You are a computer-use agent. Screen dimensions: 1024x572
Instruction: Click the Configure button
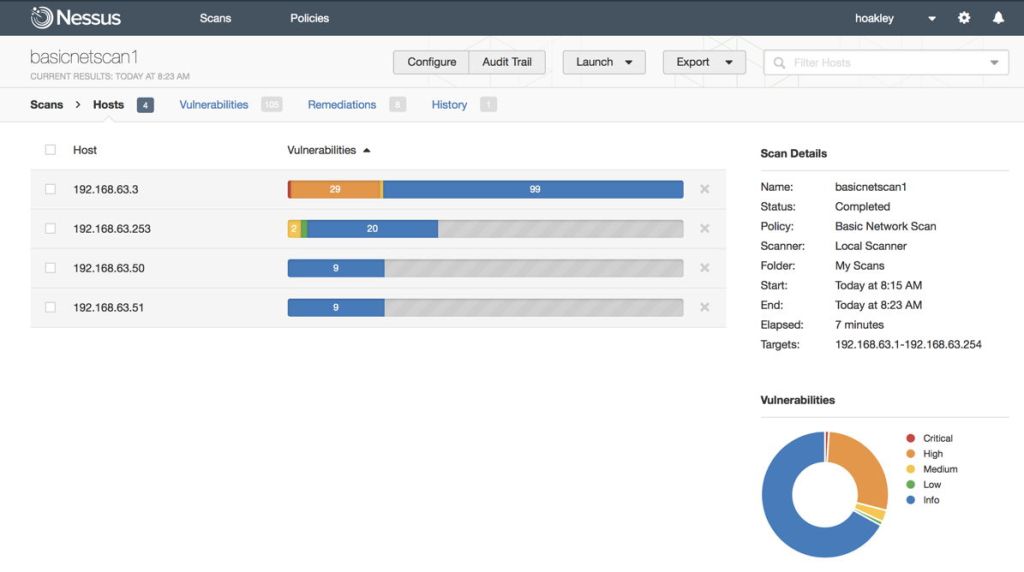[x=431, y=62]
